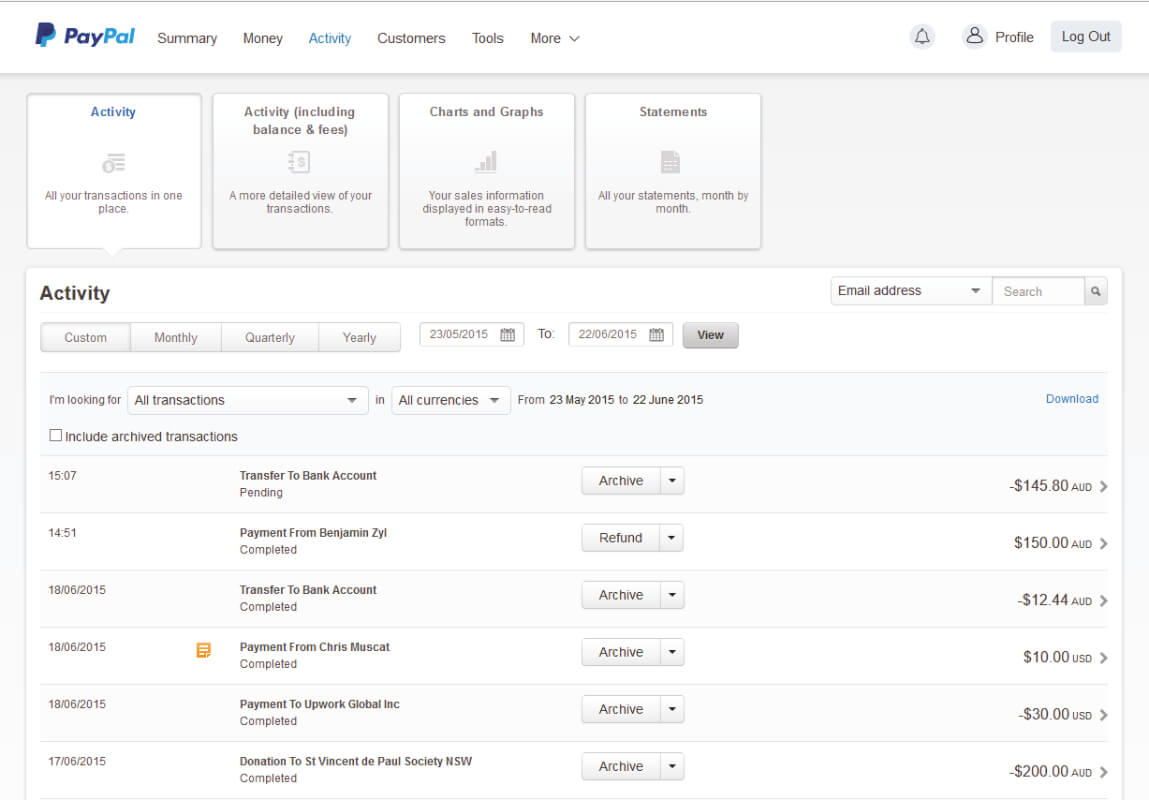Expand options arrow for Chris Muscat payment
Viewport: 1149px width, 800px height.
coord(672,652)
